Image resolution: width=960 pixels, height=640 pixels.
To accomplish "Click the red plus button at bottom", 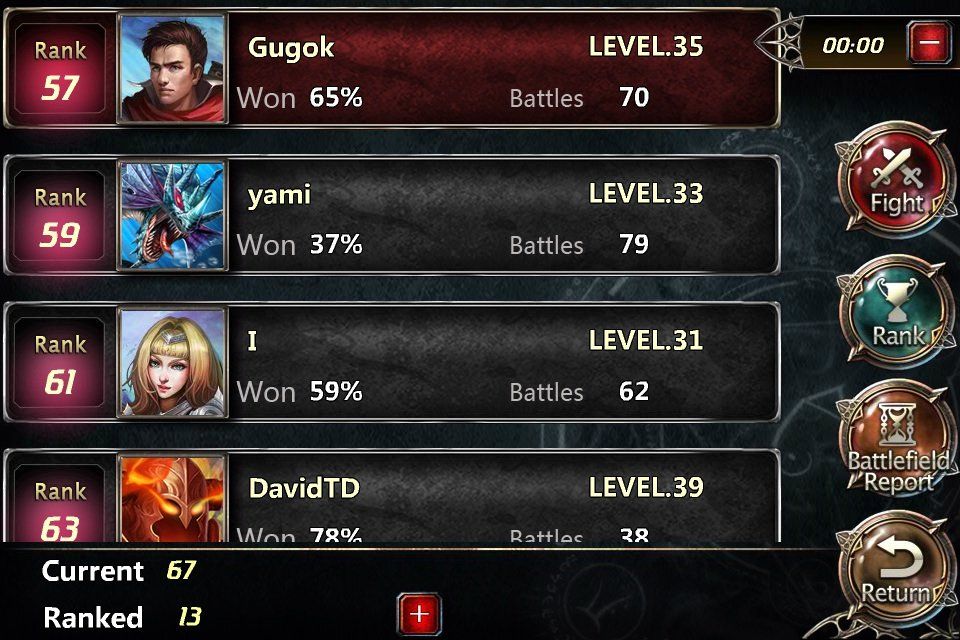I will [419, 614].
